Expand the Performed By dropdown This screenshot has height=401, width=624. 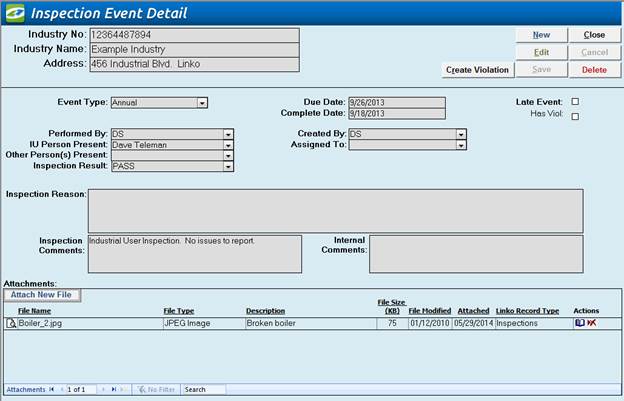click(x=229, y=133)
